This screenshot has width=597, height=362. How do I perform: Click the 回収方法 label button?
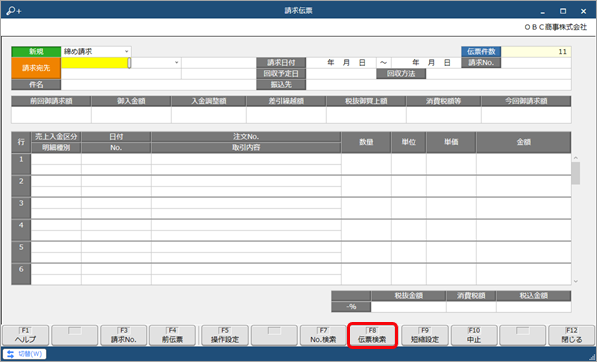(x=401, y=74)
